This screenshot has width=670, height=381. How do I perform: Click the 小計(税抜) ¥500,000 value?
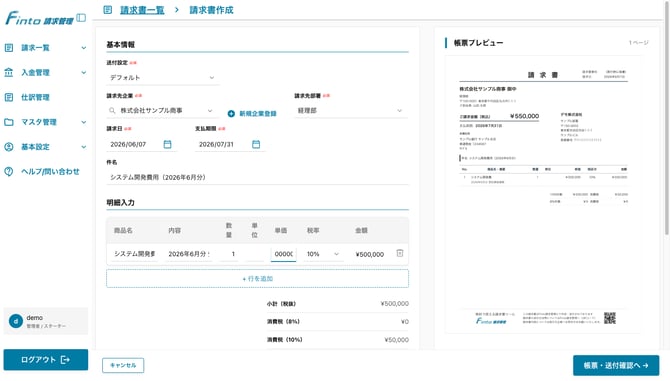(394, 304)
